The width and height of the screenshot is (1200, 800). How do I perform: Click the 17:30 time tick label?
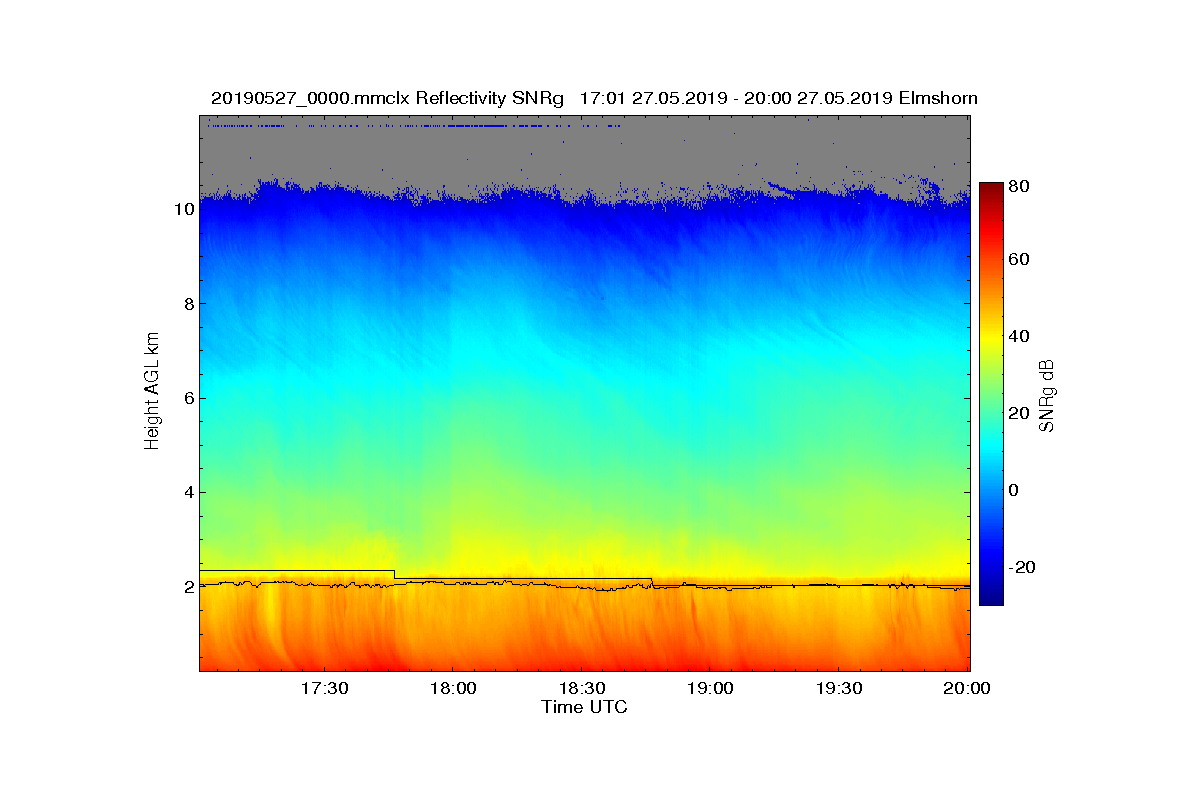[324, 688]
